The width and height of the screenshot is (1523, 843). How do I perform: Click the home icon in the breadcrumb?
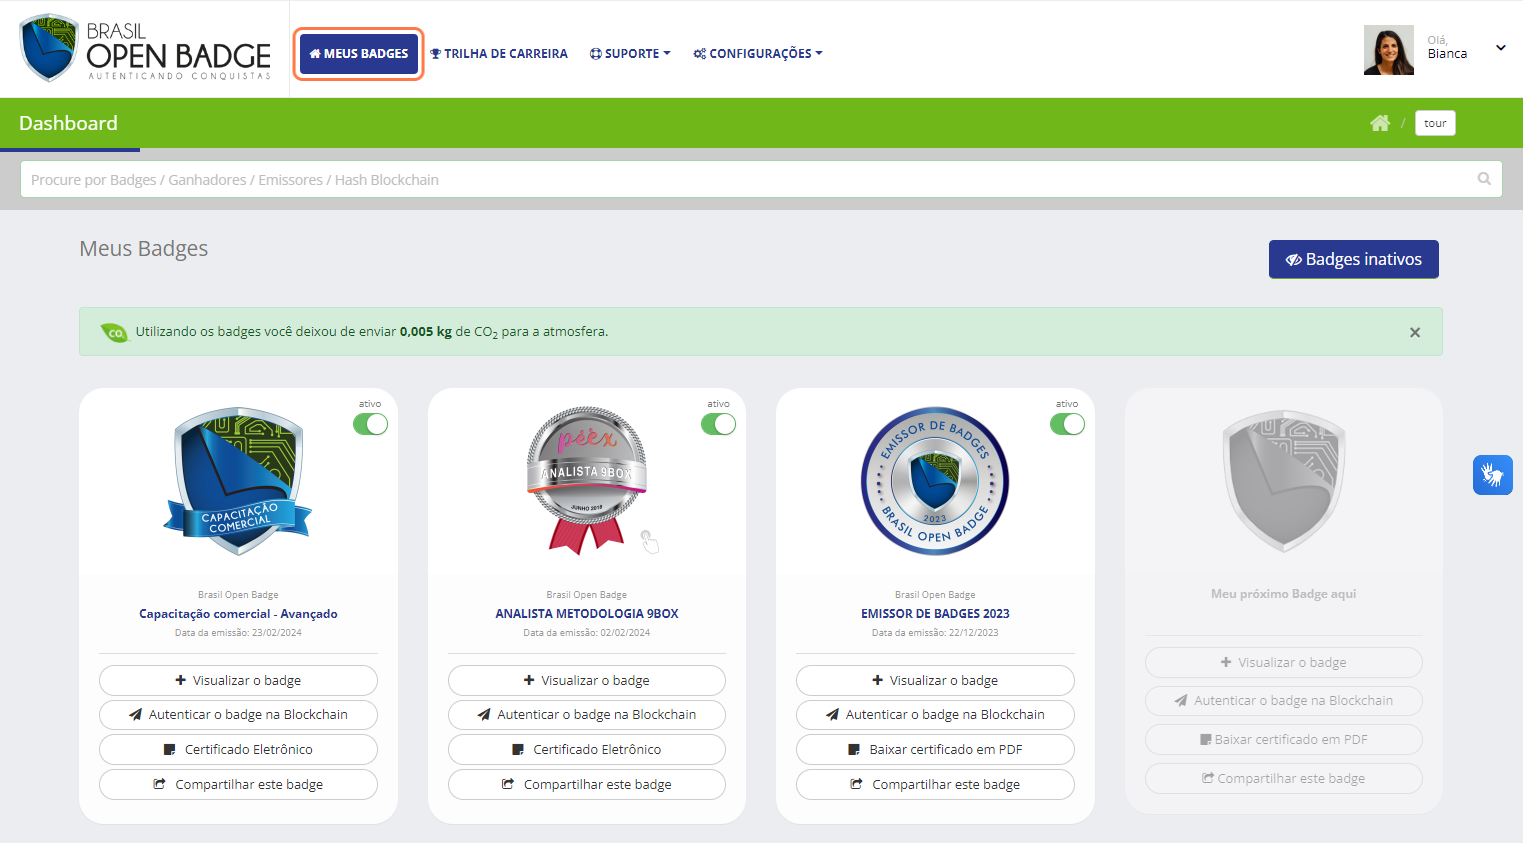point(1380,123)
